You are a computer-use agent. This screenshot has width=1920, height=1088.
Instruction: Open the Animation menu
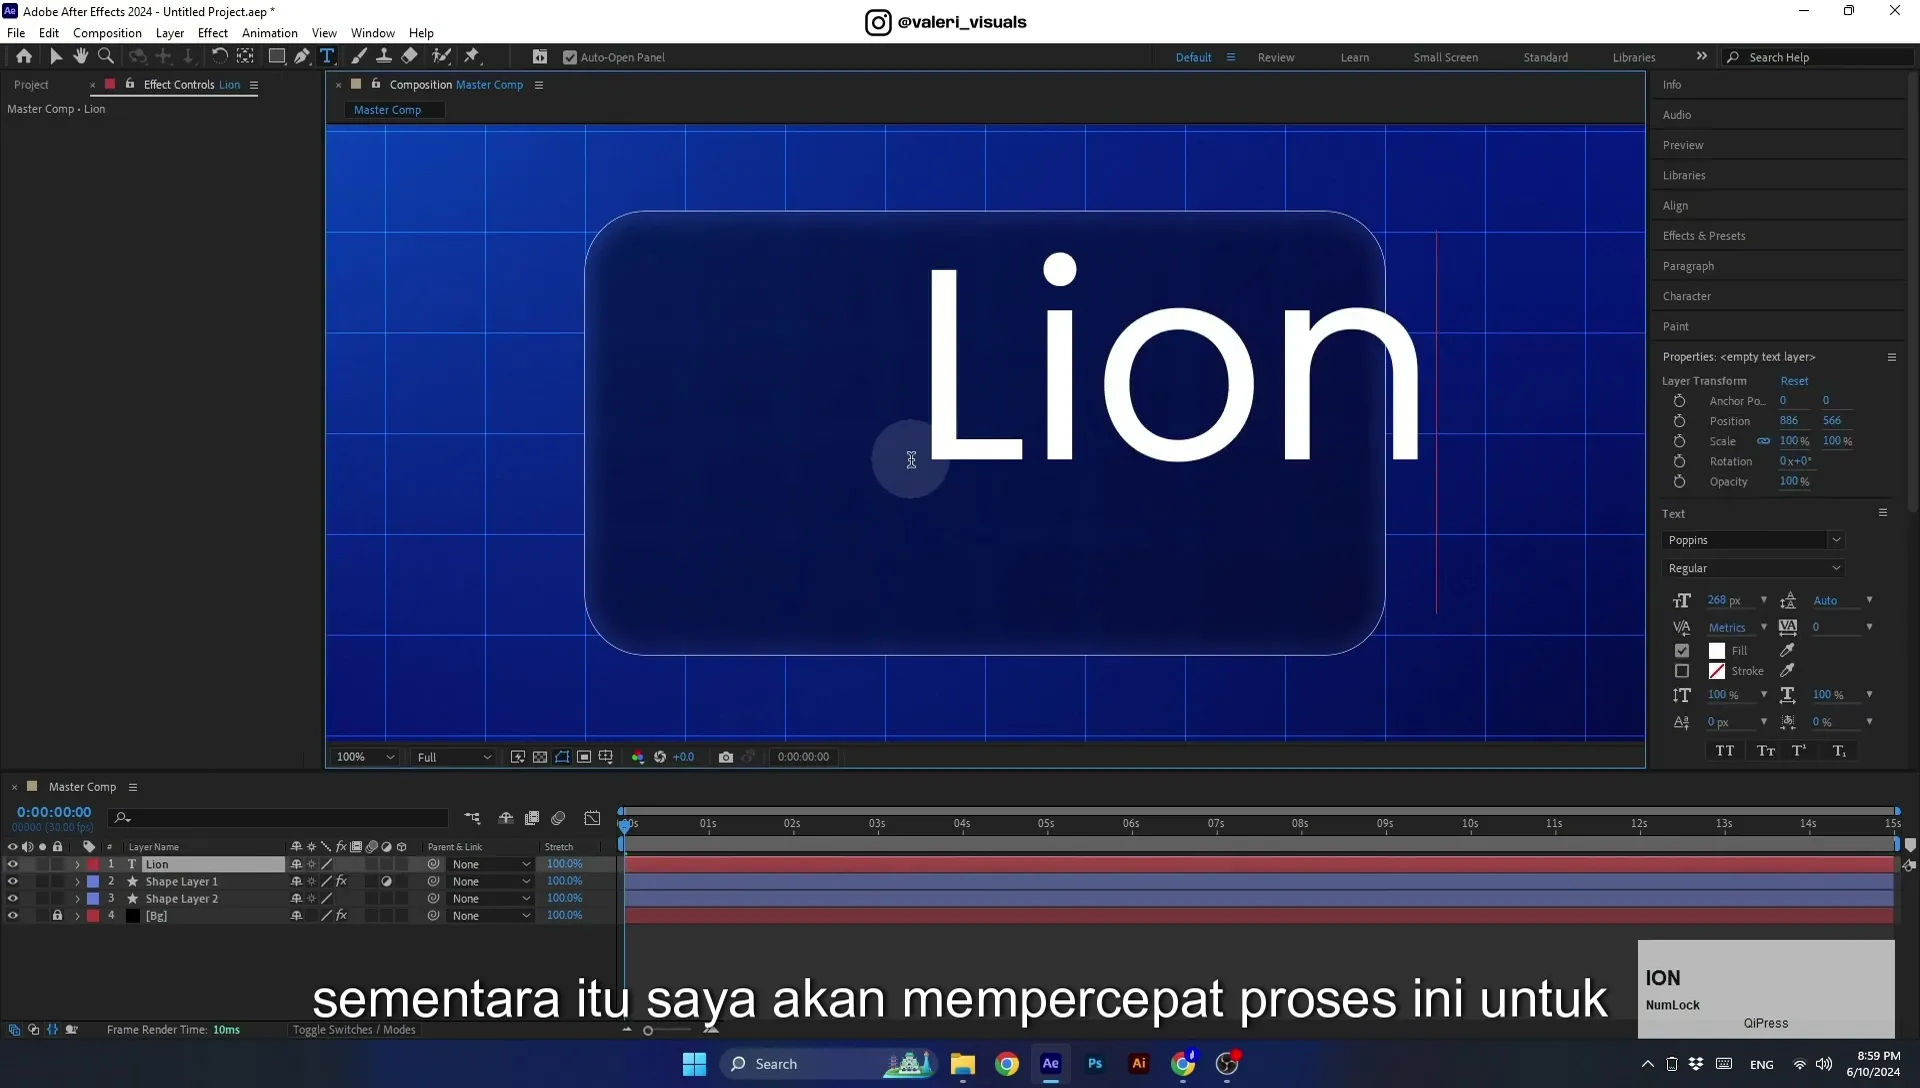pyautogui.click(x=270, y=33)
